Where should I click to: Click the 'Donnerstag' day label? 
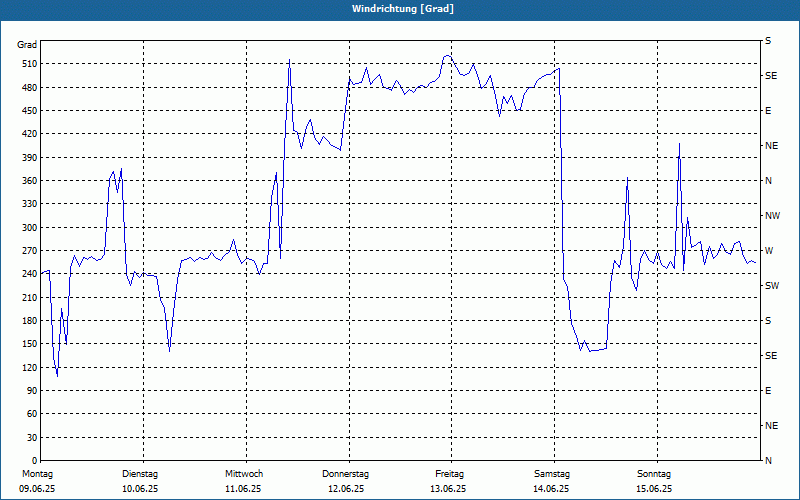click(345, 474)
